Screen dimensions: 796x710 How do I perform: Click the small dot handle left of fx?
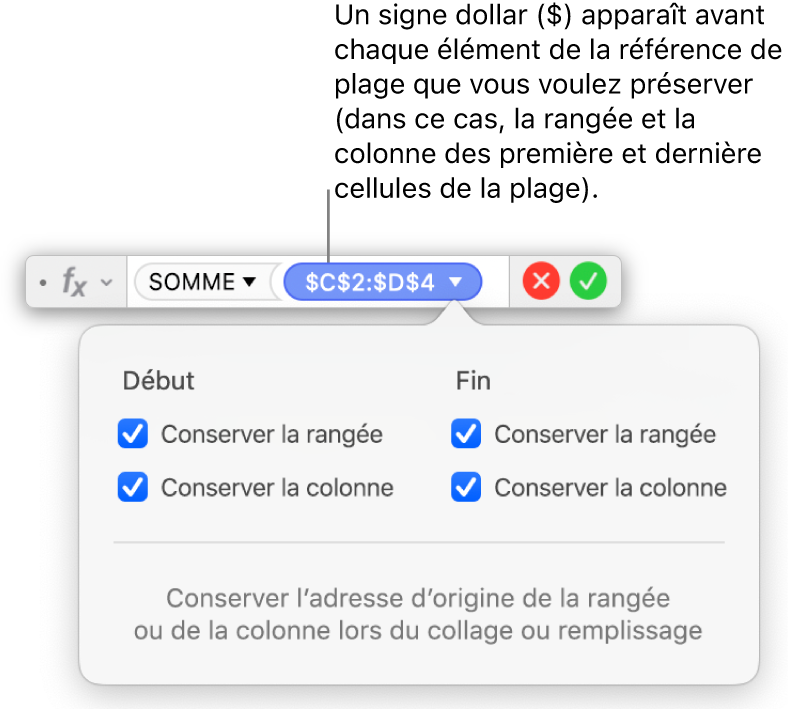(42, 284)
